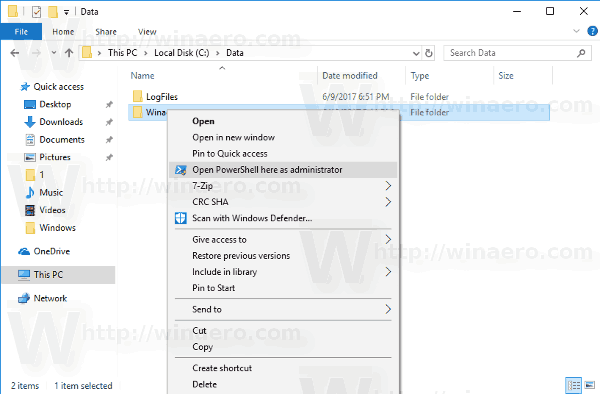This screenshot has width=600, height=394.
Task: Sort by the Size column header
Action: click(x=506, y=76)
